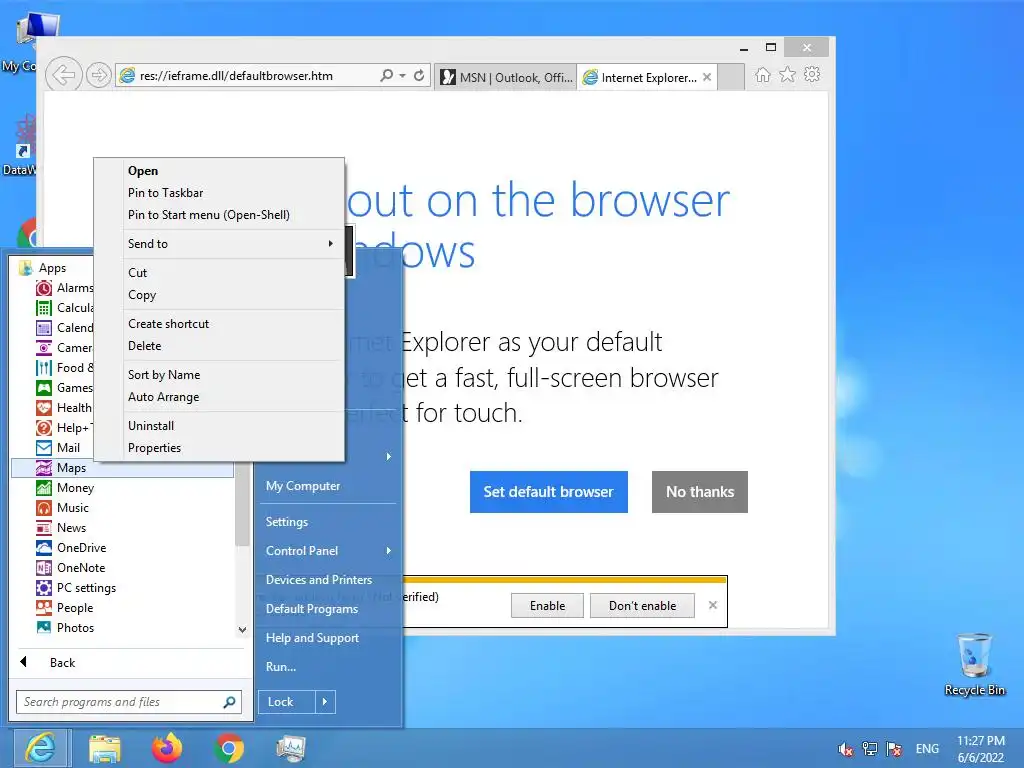Choose Pin to Taskbar
Viewport: 1024px width, 768px height.
[x=165, y=193]
